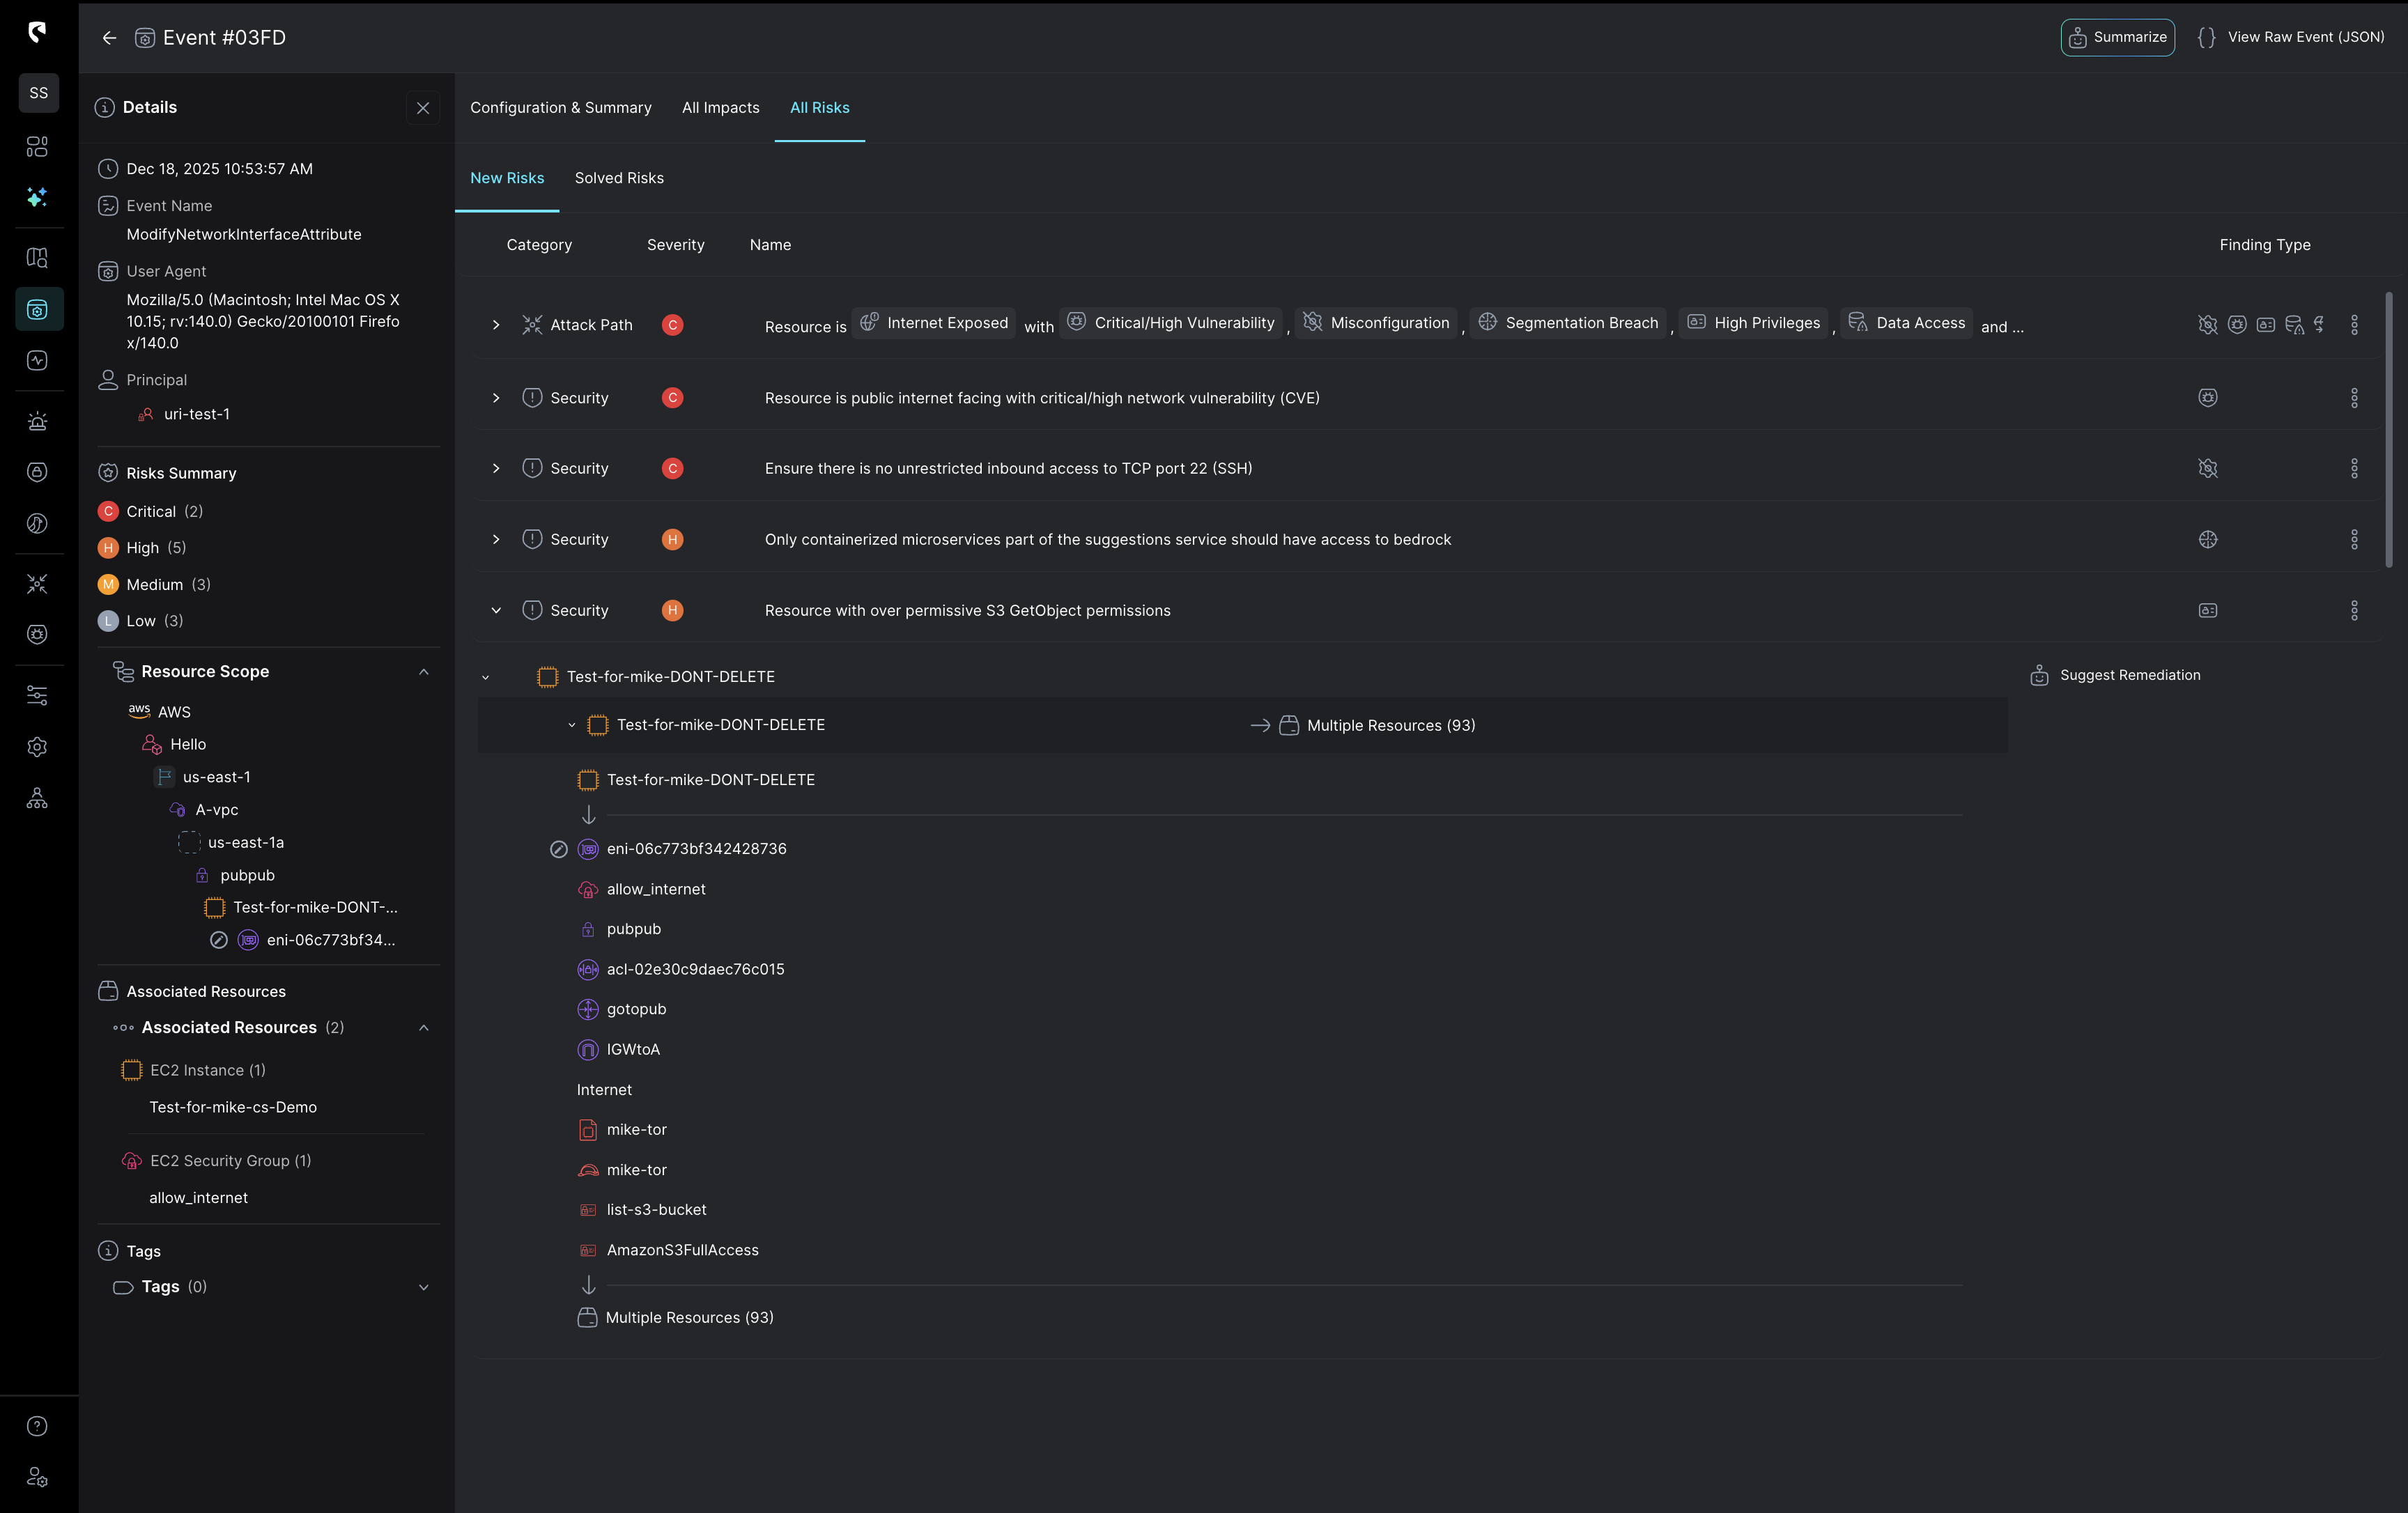Open three-dot menu for Attack Path row
This screenshot has height=1513, width=2408.
(2354, 325)
